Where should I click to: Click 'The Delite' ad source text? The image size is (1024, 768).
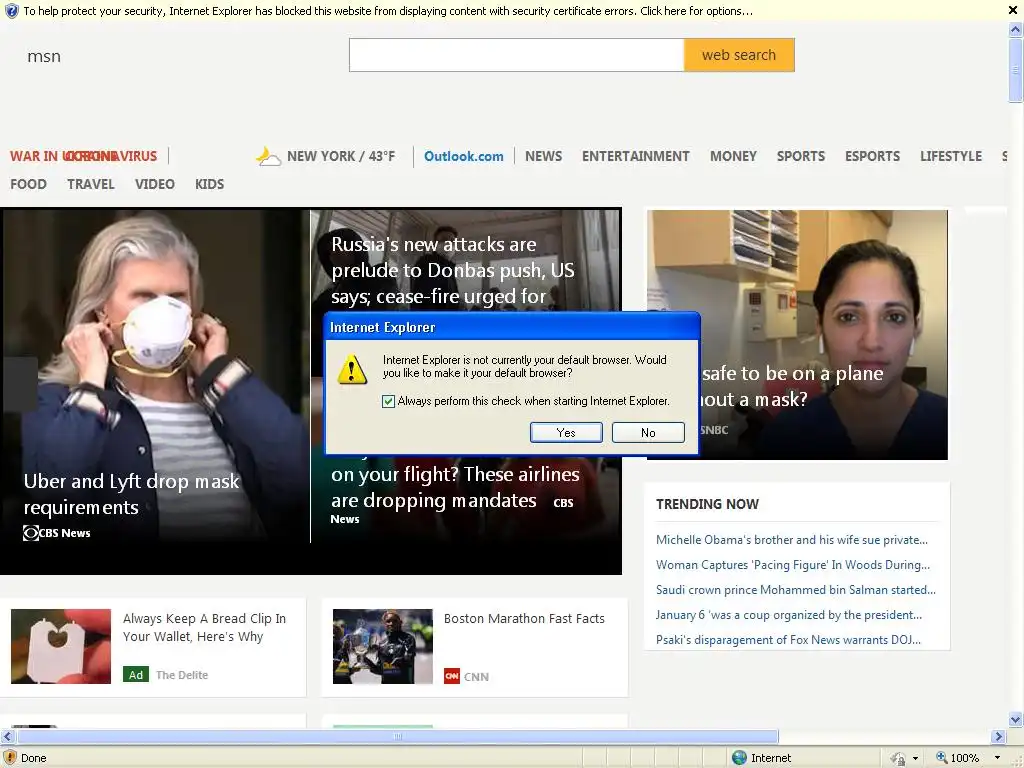point(182,675)
